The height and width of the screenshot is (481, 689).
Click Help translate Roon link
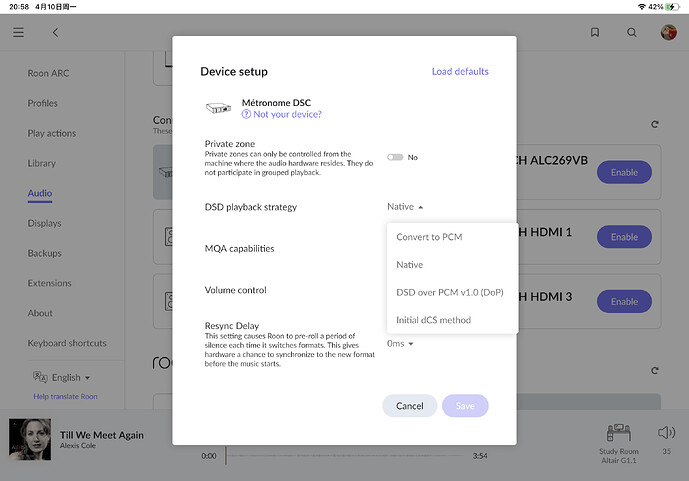pyautogui.click(x=65, y=396)
